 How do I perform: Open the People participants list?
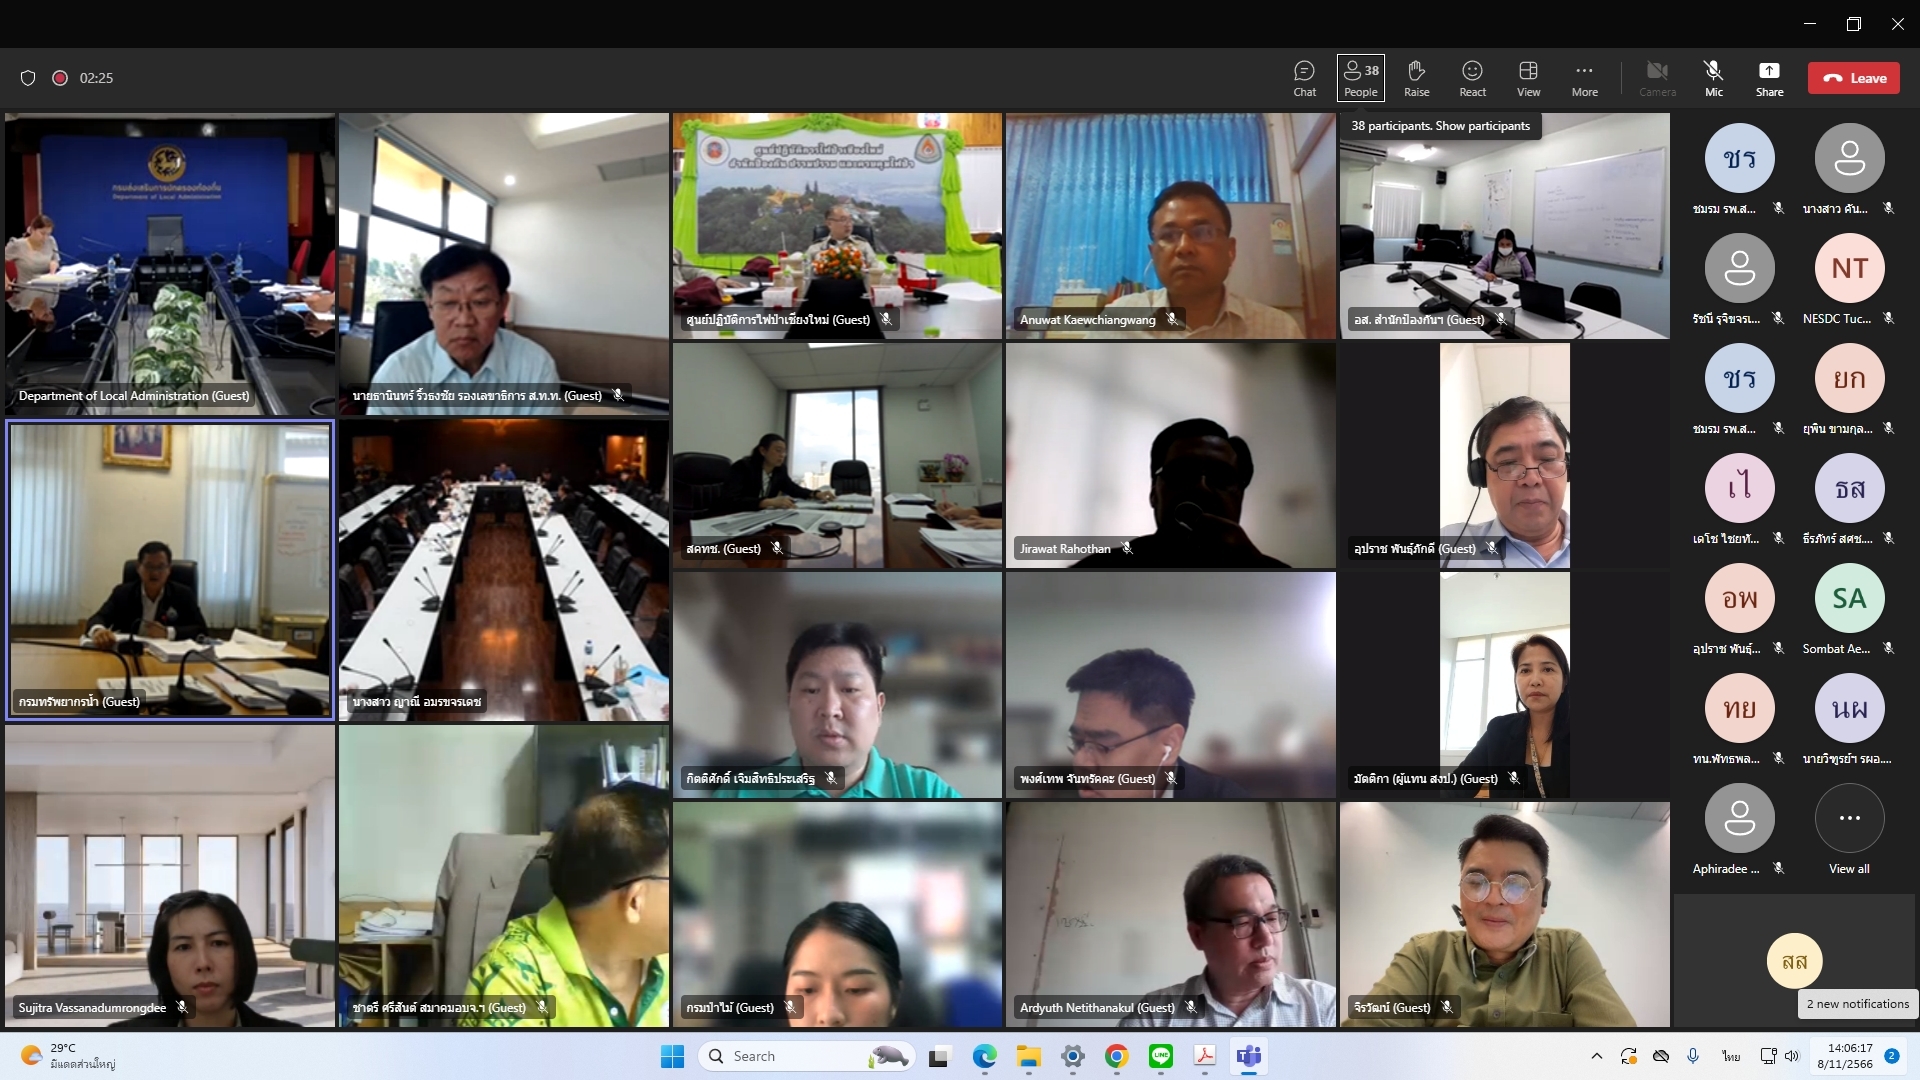[x=1360, y=78]
